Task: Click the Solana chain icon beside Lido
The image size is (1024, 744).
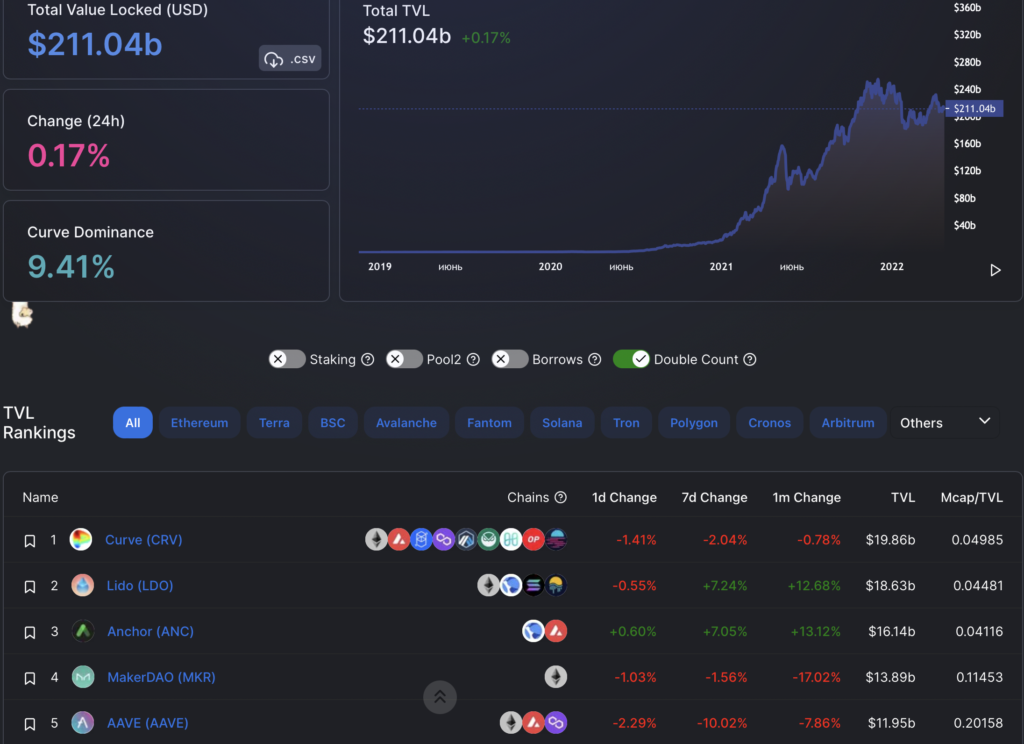Action: click(534, 584)
